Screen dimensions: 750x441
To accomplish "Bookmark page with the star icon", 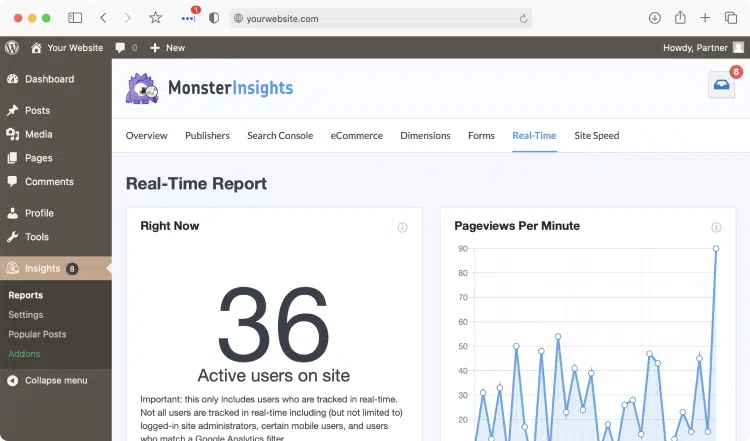I will pos(155,18).
